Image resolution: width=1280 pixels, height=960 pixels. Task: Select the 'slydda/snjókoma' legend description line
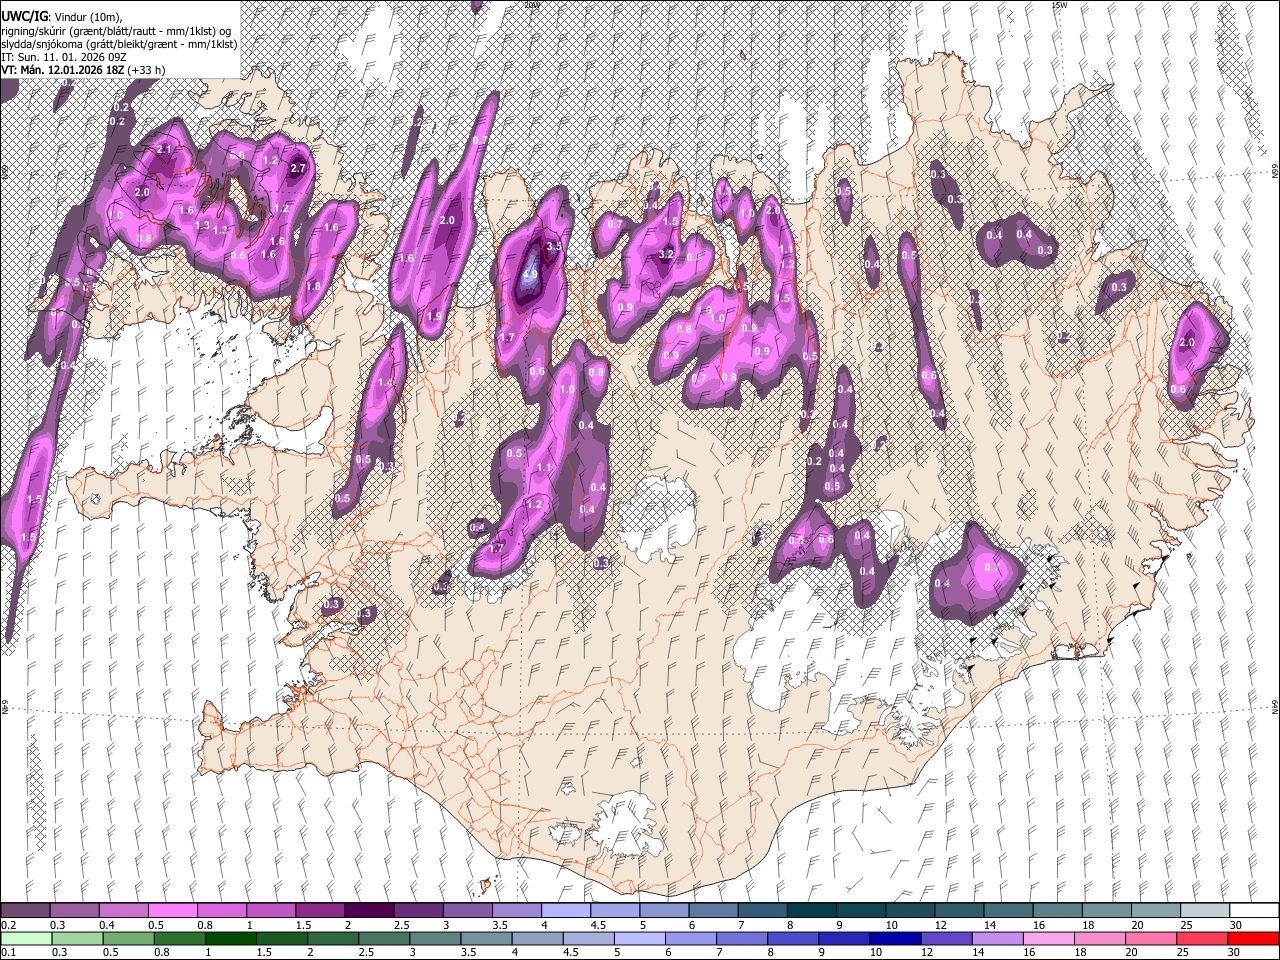pos(119,44)
